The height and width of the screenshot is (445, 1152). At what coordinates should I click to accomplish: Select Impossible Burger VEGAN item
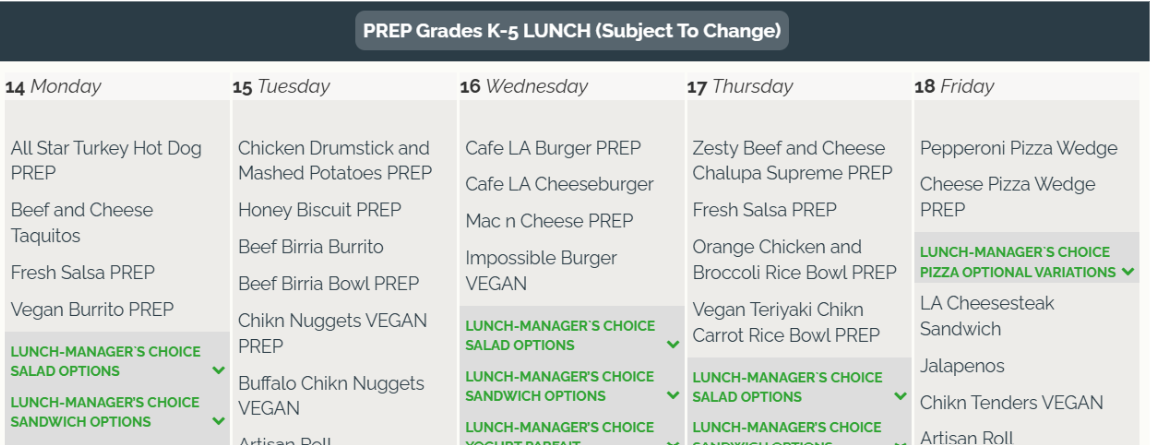[x=541, y=271]
